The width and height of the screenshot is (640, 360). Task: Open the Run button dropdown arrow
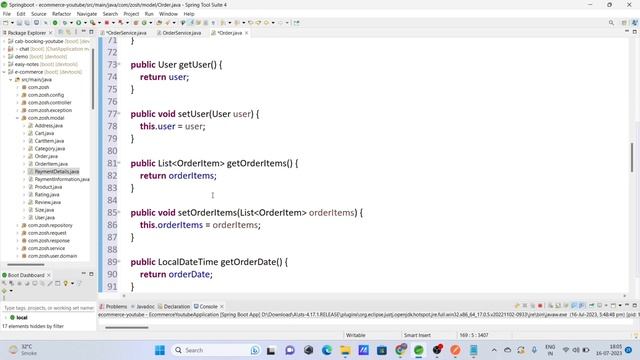tap(84, 23)
